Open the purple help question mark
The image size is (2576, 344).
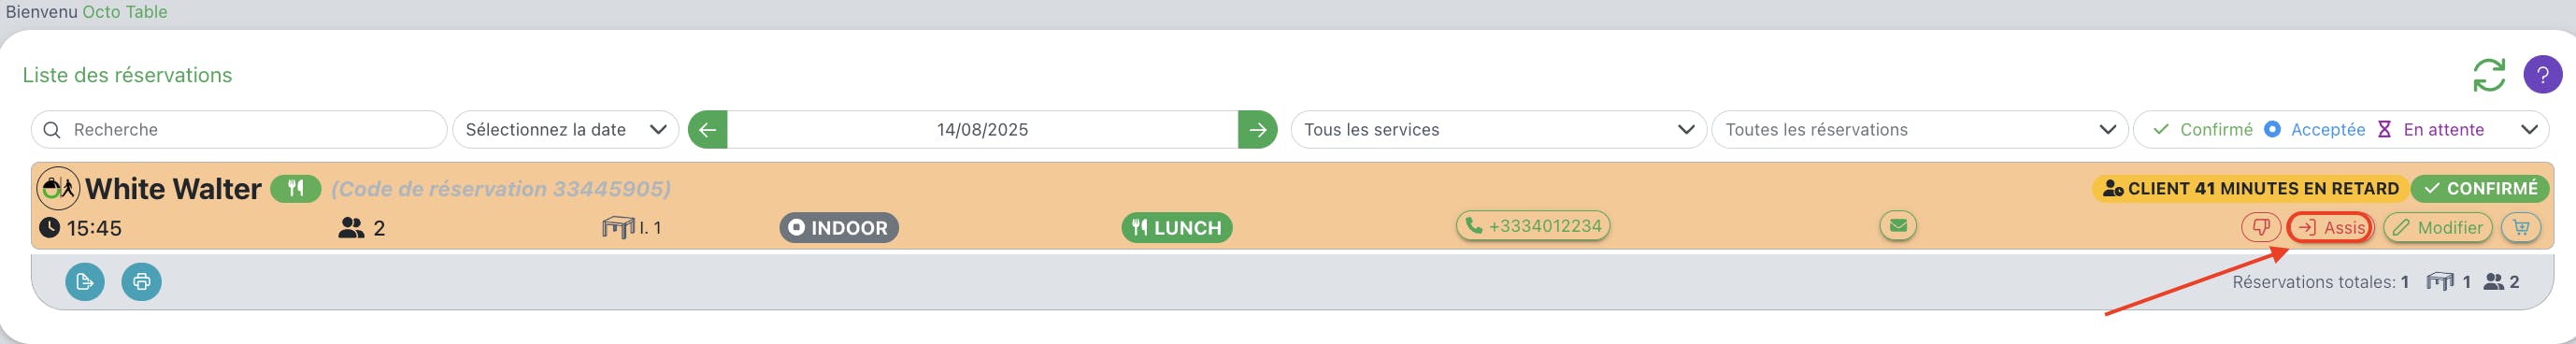(x=2542, y=75)
